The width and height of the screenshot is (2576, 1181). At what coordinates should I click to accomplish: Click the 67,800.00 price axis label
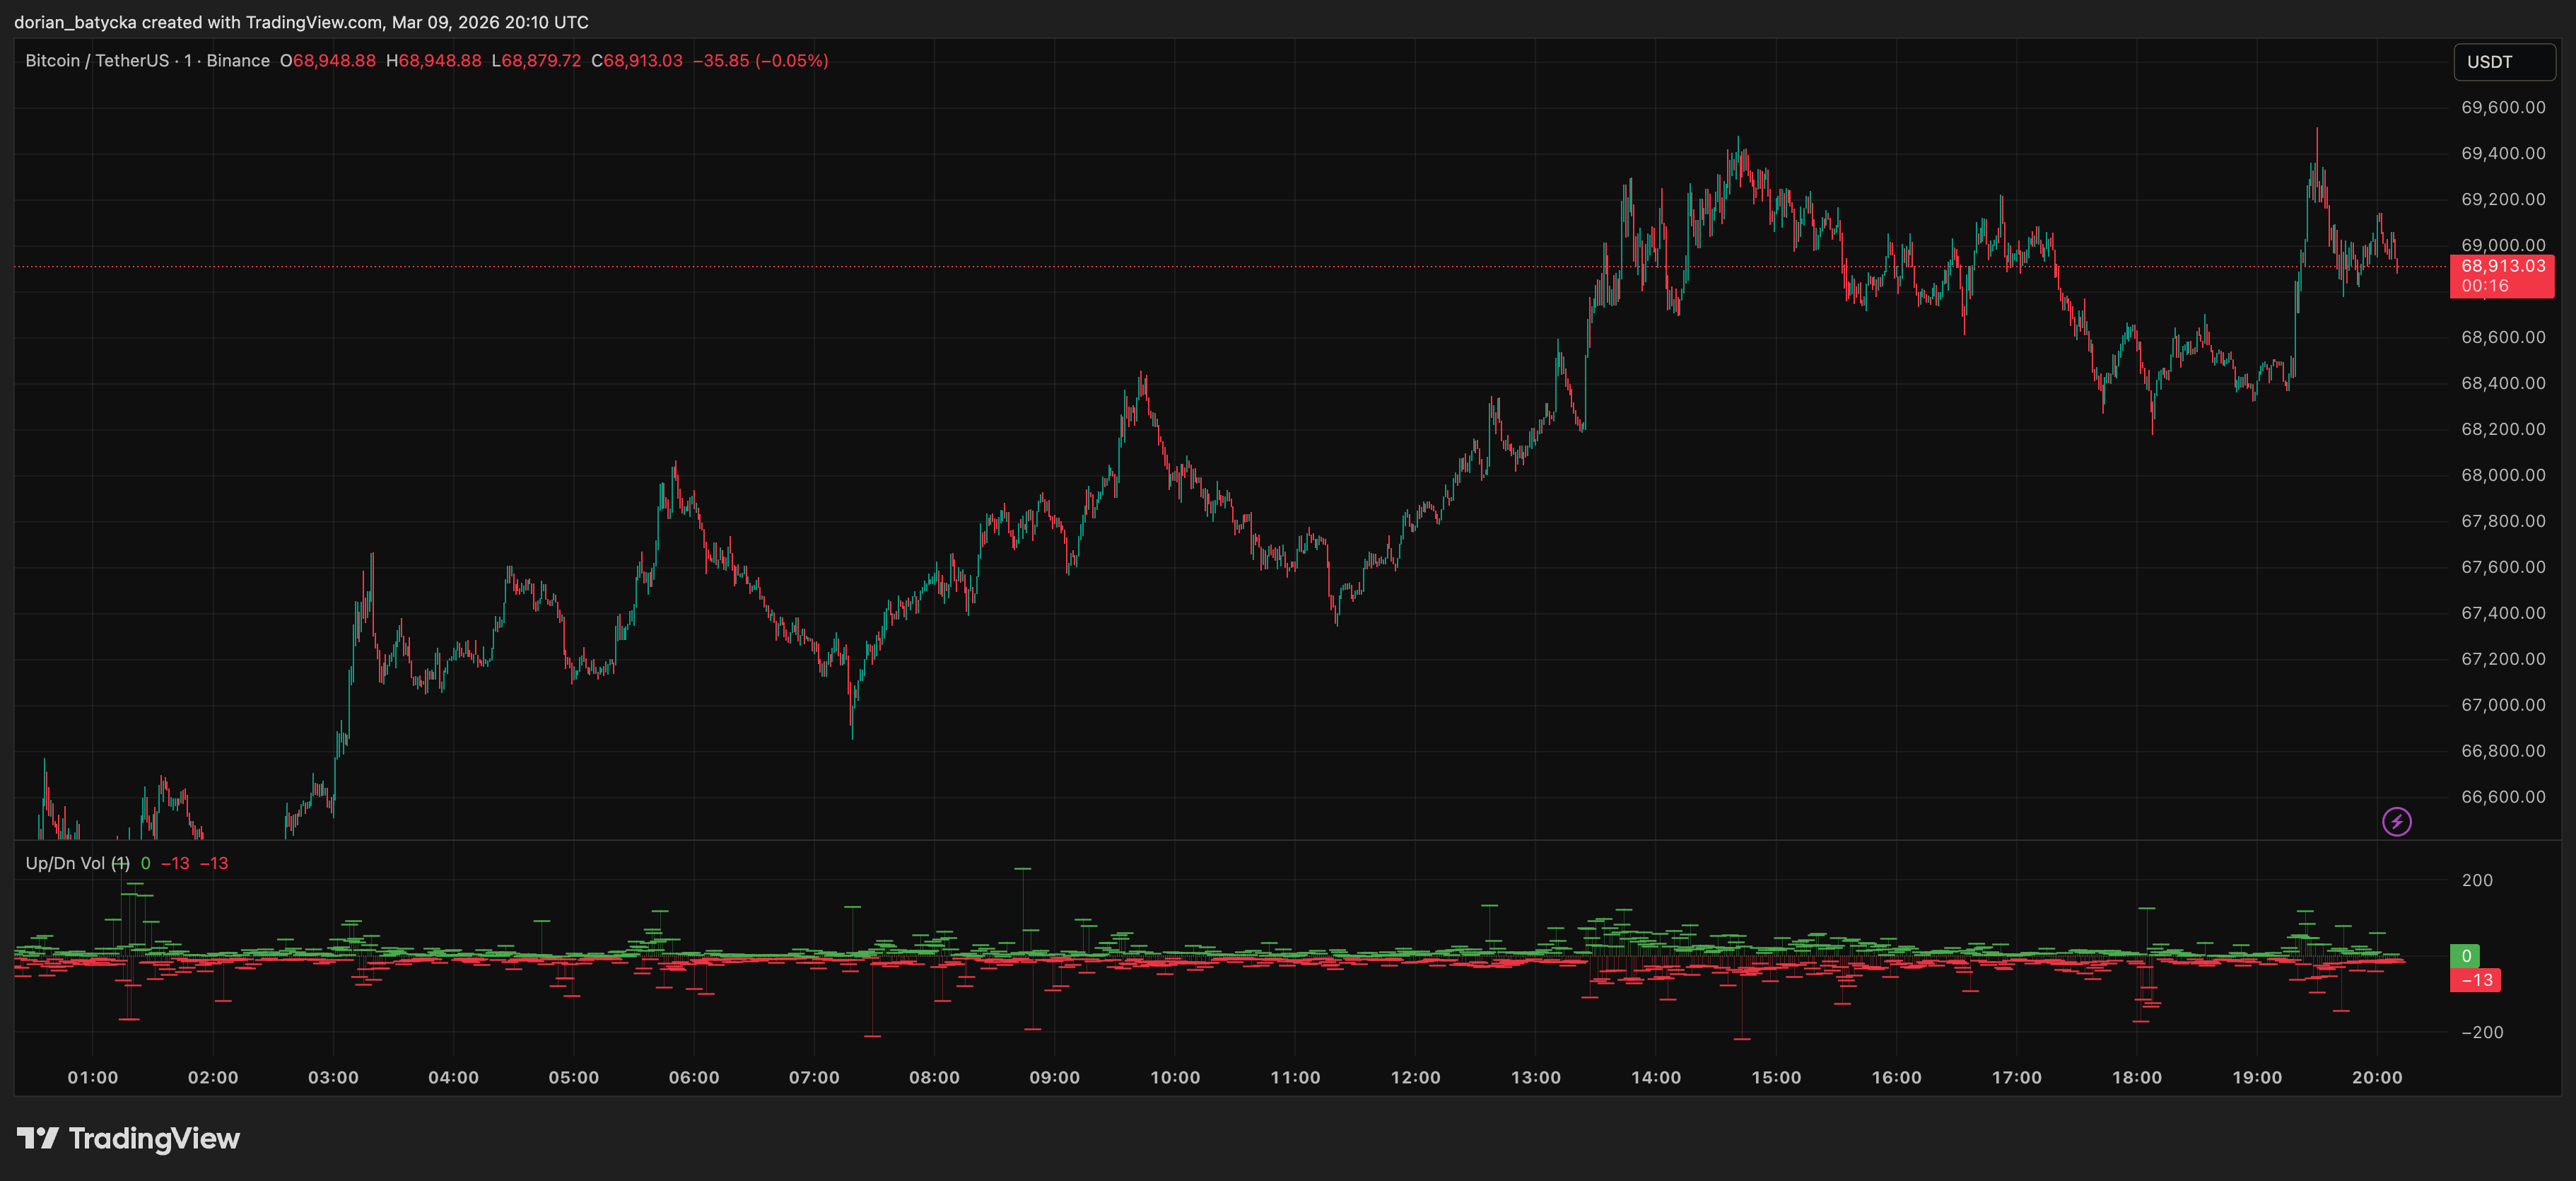pos(2503,522)
